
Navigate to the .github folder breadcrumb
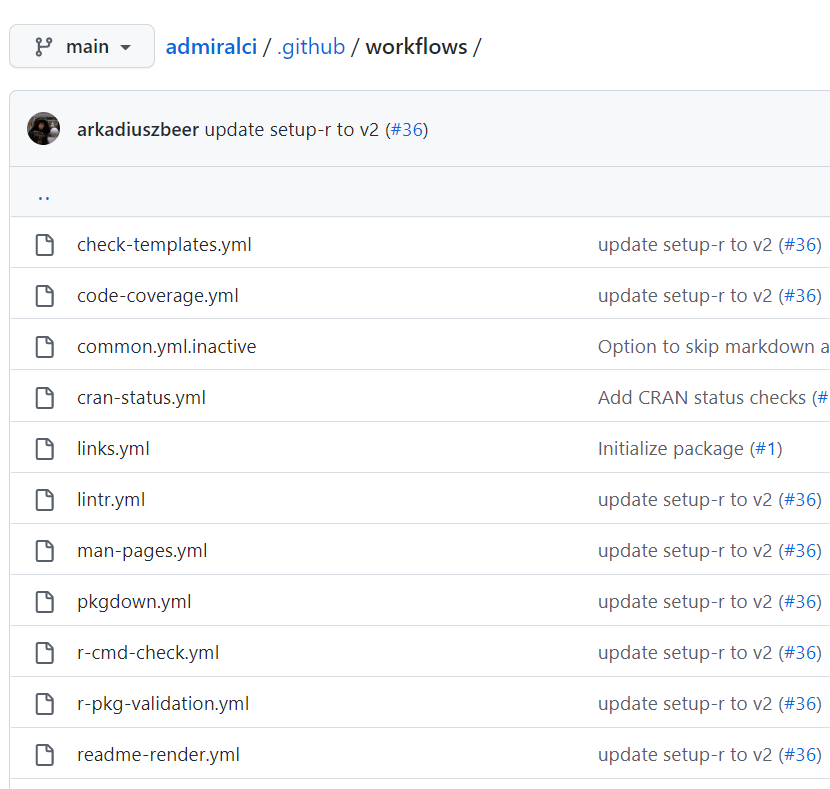[x=311, y=47]
